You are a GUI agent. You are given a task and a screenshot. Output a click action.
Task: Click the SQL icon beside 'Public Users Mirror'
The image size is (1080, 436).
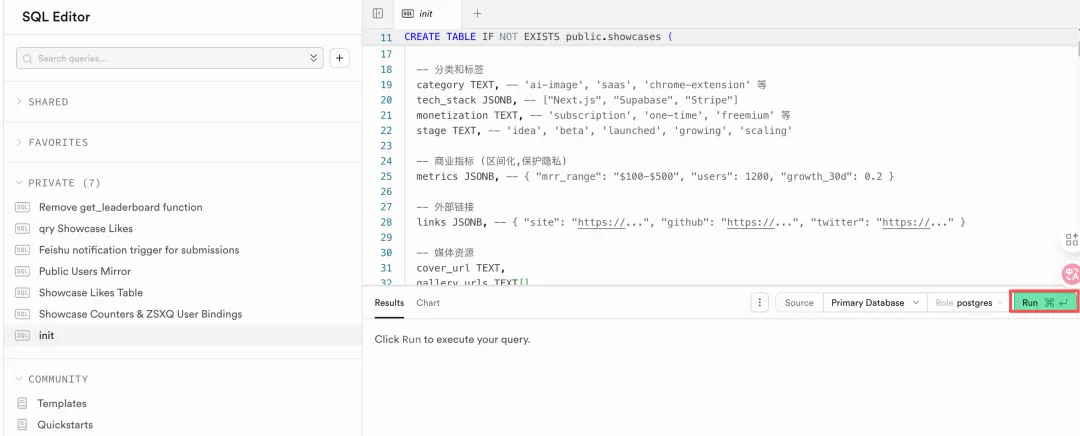pyautogui.click(x=23, y=271)
